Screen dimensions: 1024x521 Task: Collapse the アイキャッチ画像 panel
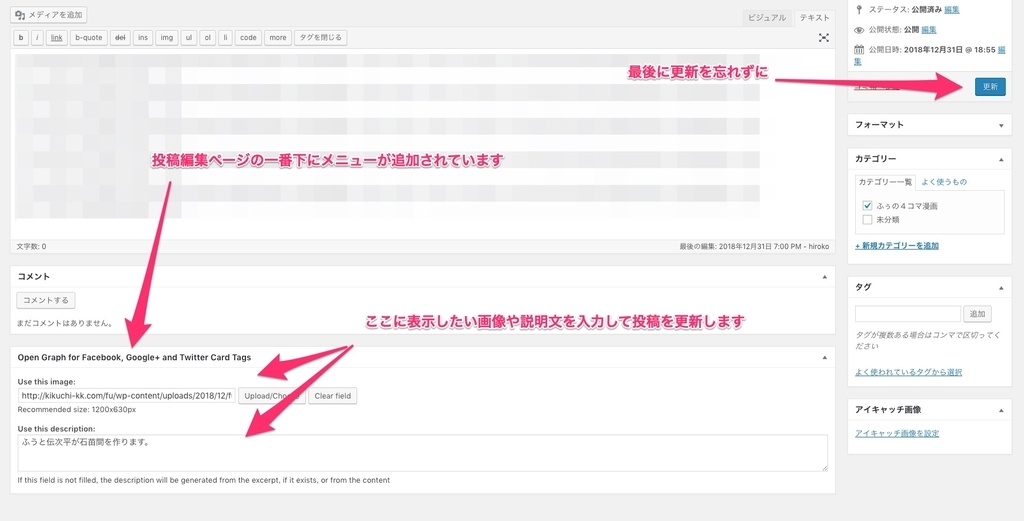click(x=1001, y=411)
